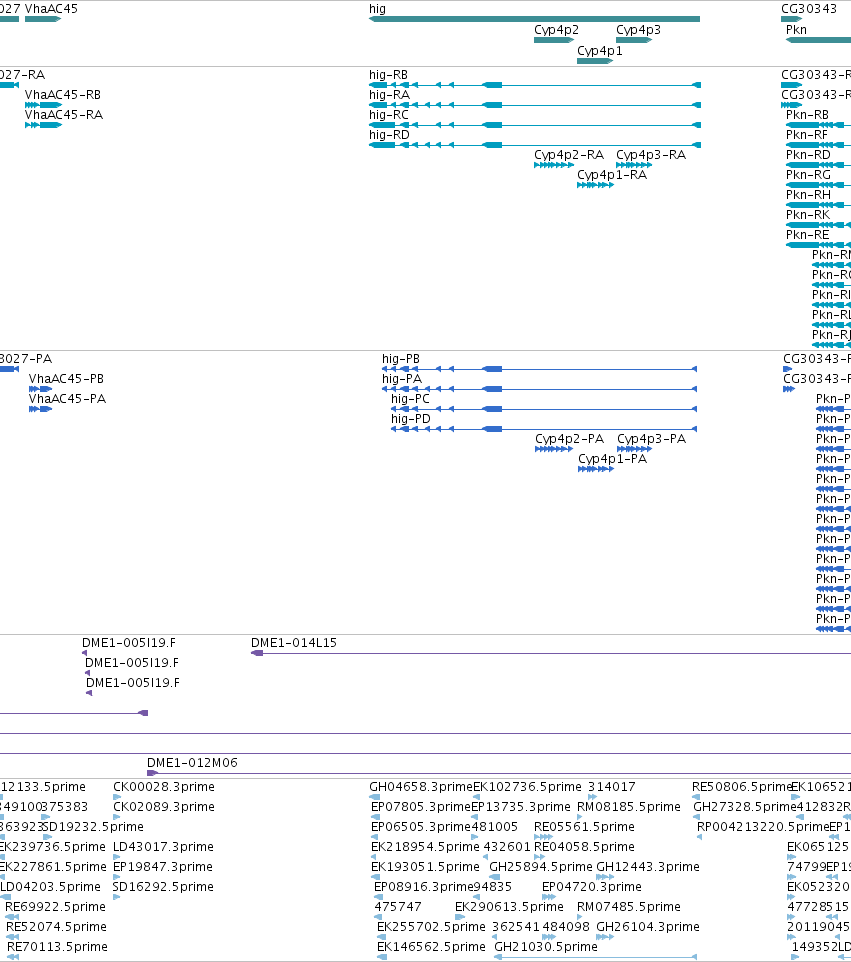Open EST EP06505.3prime
851x962 pixels.
(x=421, y=826)
